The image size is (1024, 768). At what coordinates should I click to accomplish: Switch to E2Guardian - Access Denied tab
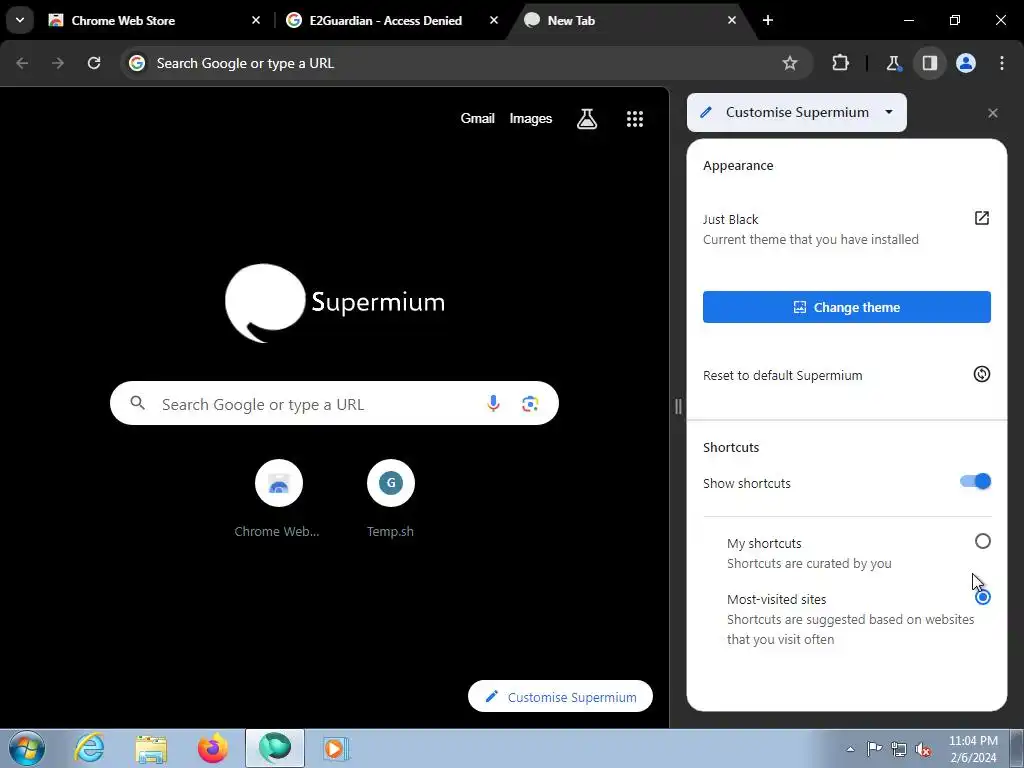coord(393,20)
